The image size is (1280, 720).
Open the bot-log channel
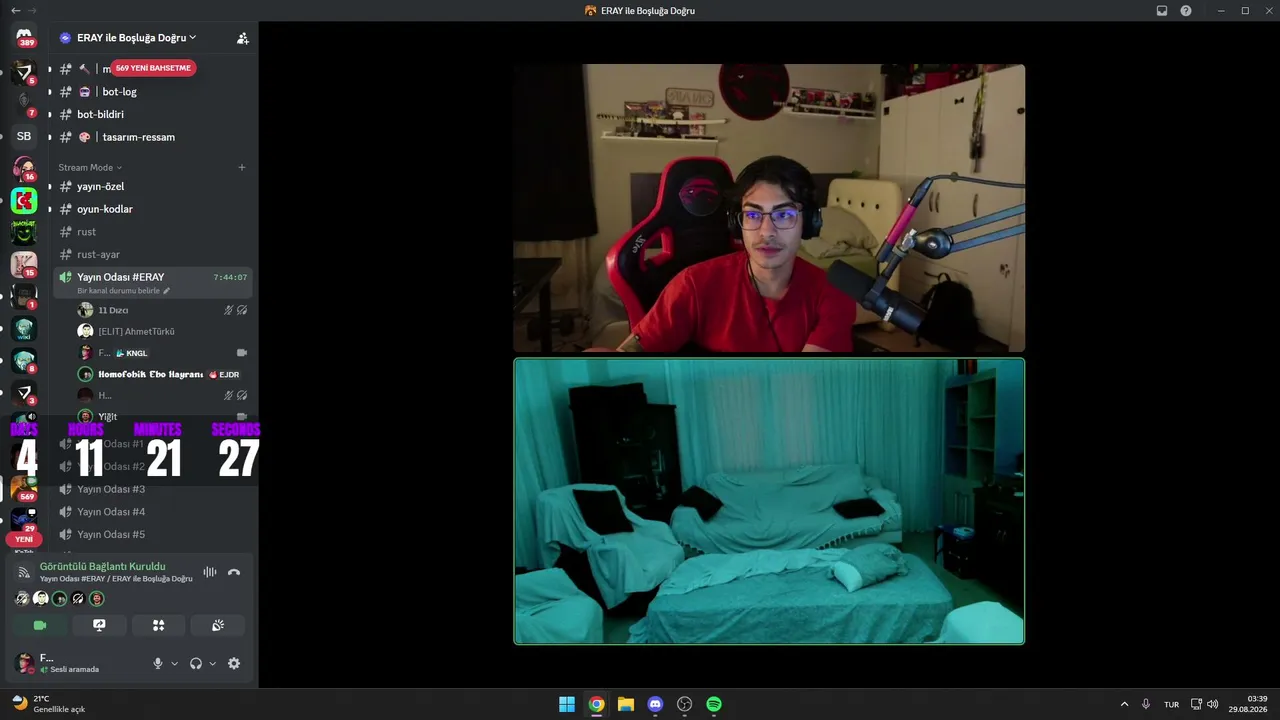[x=152, y=92]
